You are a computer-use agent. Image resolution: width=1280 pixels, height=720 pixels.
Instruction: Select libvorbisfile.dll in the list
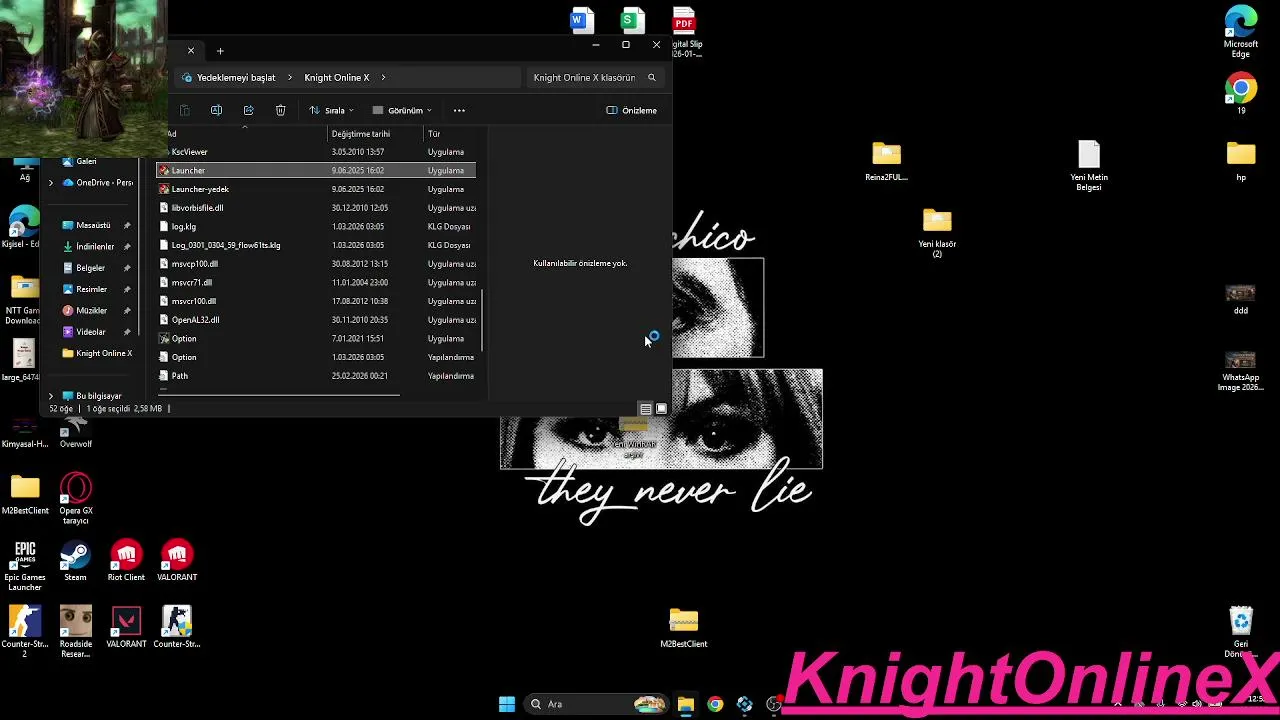[x=316, y=208]
